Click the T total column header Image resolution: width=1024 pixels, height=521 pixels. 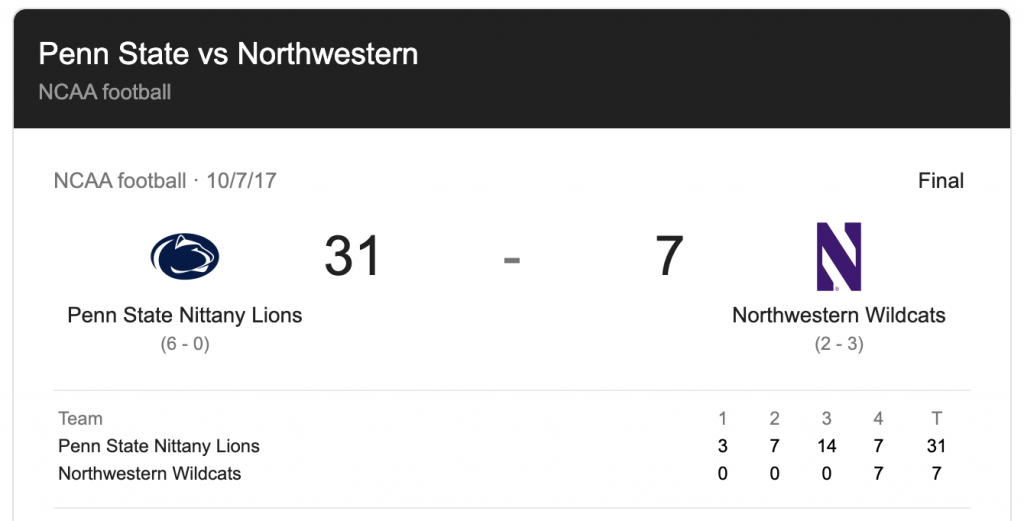point(936,418)
